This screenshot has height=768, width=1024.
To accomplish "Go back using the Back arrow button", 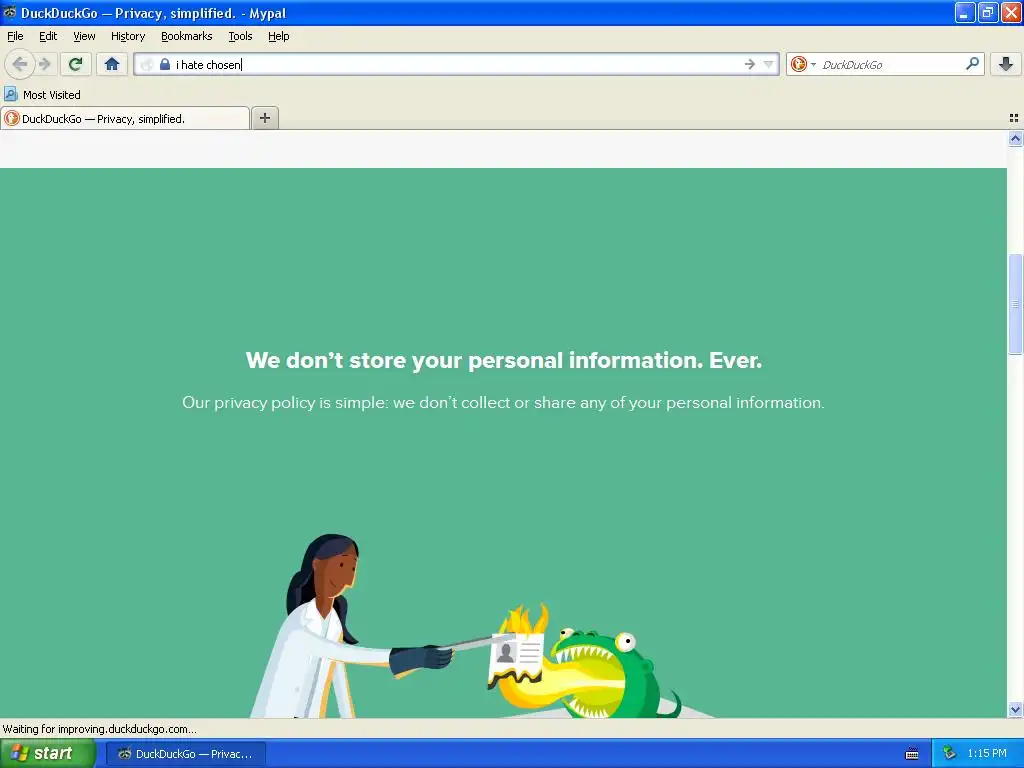I will tap(20, 64).
